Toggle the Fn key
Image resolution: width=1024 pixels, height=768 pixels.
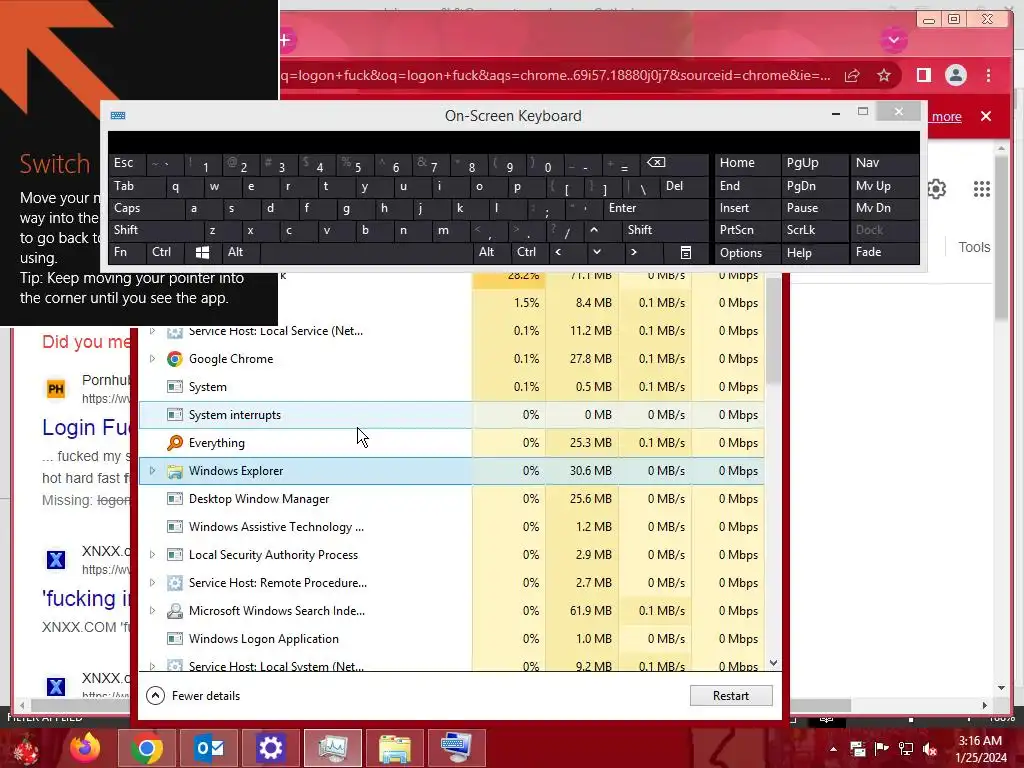[120, 252]
